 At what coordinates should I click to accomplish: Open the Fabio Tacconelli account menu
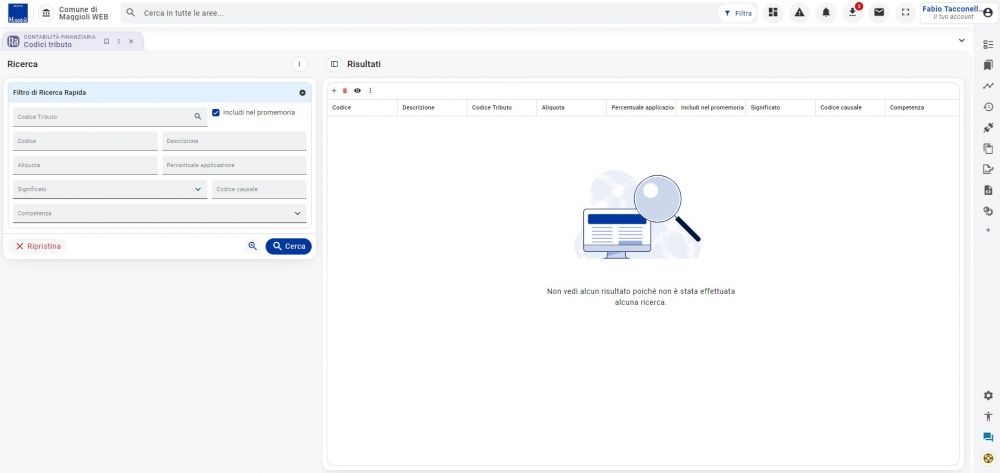[x=958, y=13]
